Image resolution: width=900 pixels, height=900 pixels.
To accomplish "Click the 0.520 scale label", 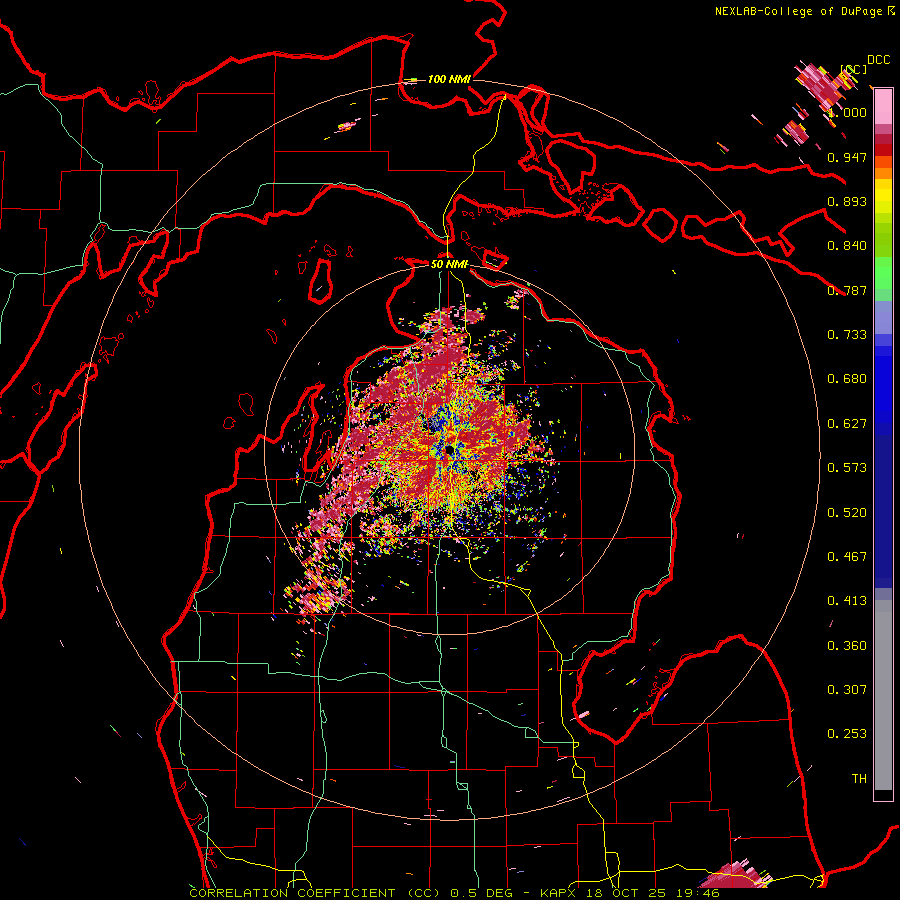I will click(847, 513).
